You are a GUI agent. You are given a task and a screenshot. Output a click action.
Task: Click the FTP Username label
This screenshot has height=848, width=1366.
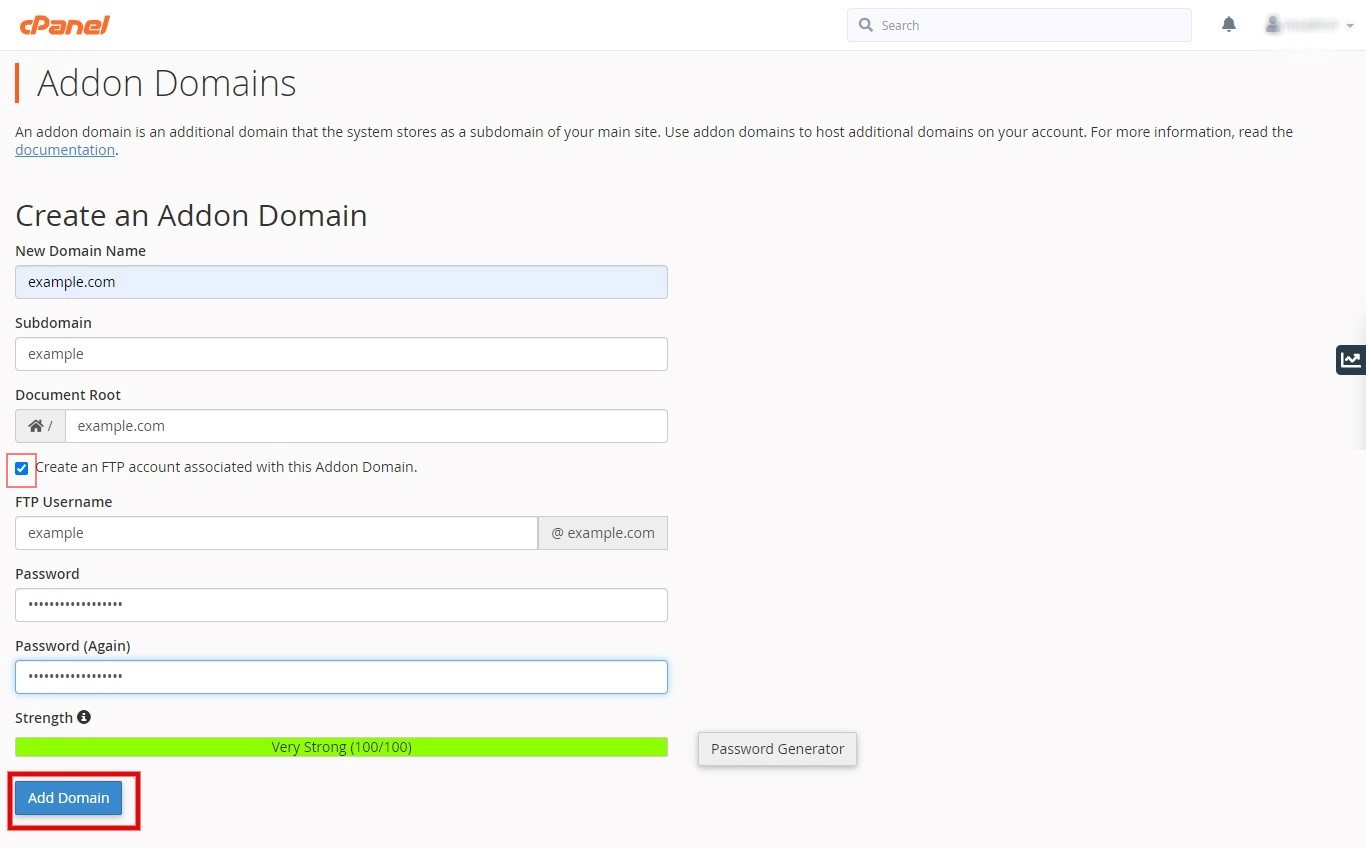coord(63,502)
